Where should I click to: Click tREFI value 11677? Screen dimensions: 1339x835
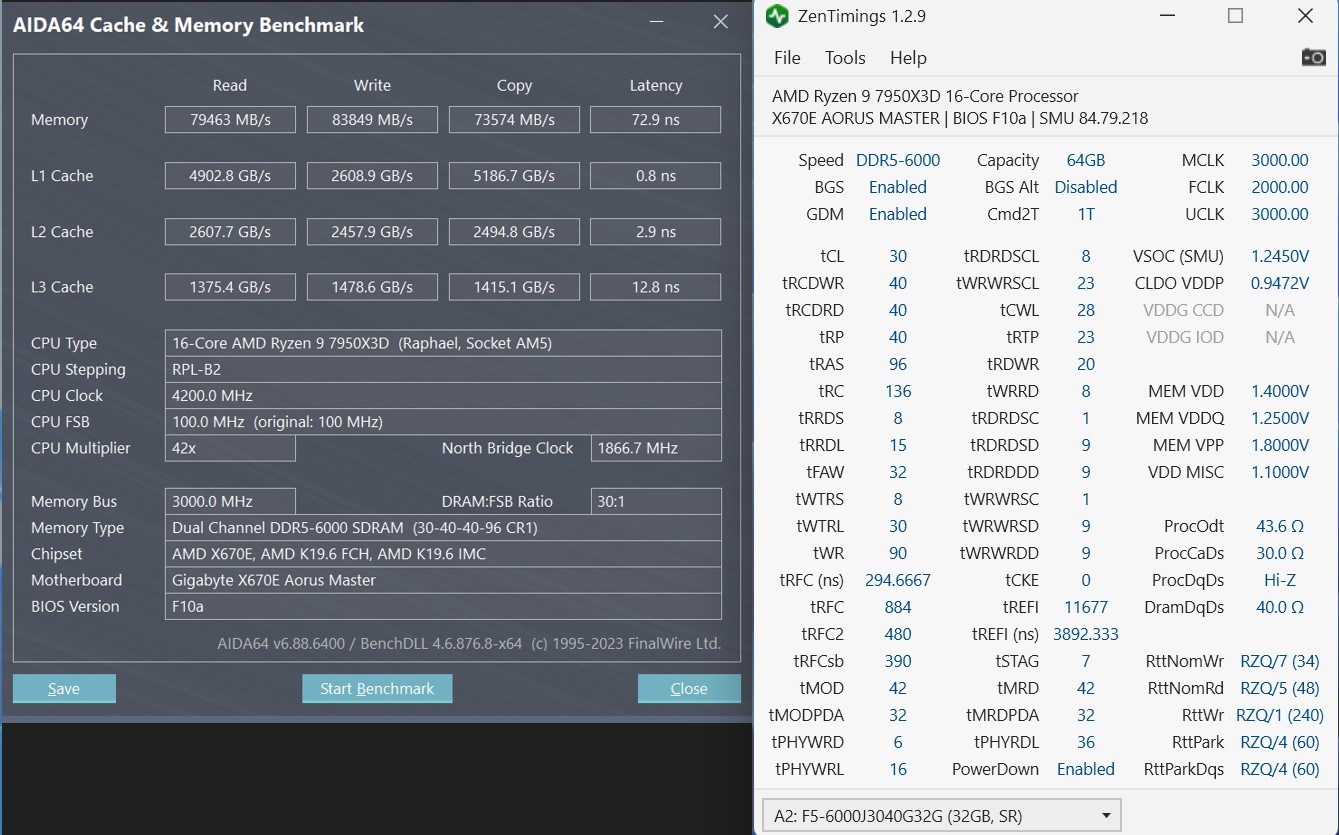click(x=1086, y=607)
